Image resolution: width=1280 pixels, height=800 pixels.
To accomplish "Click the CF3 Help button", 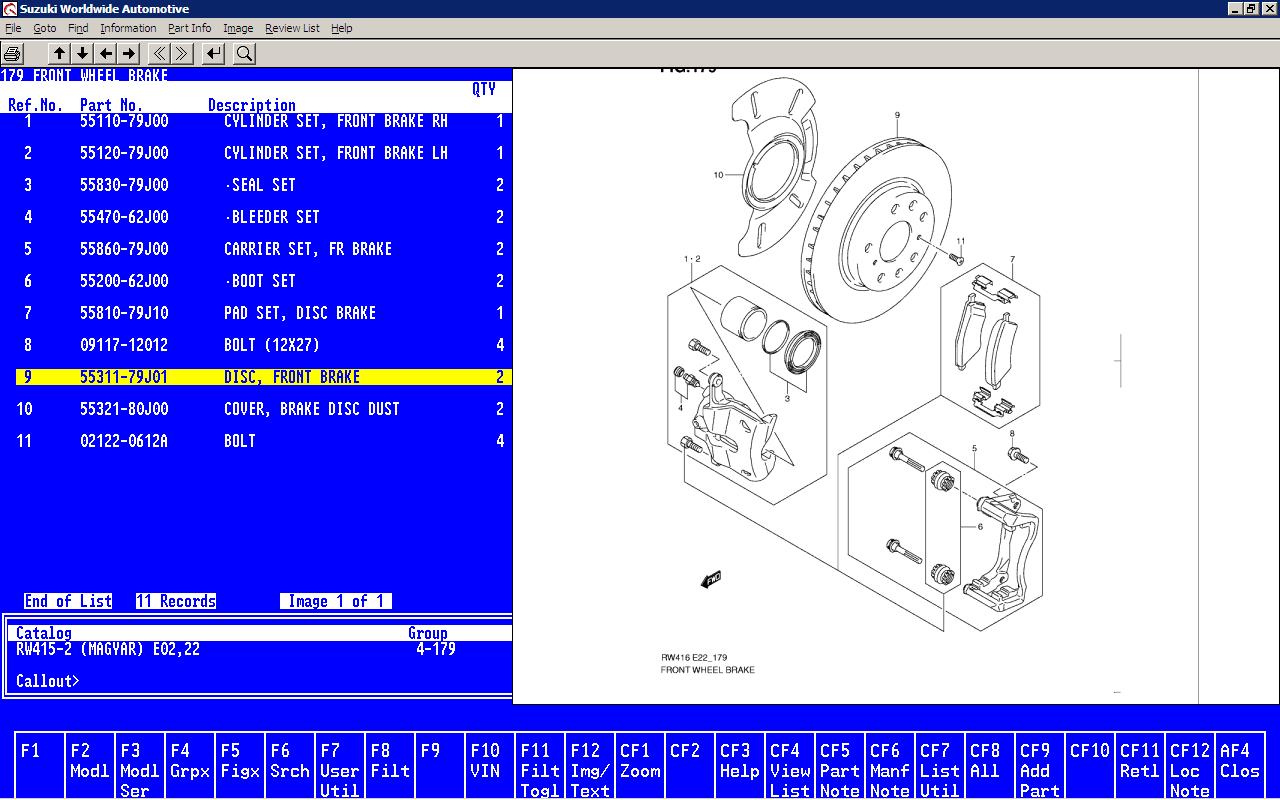I will [x=740, y=766].
